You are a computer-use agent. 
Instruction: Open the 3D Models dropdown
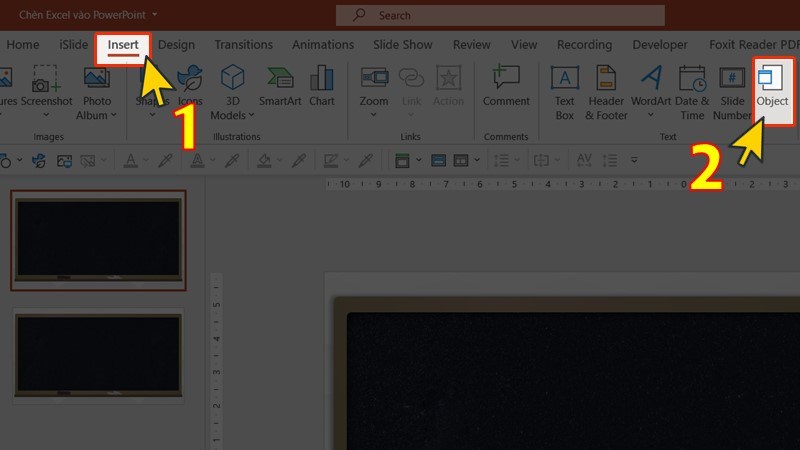tap(232, 92)
